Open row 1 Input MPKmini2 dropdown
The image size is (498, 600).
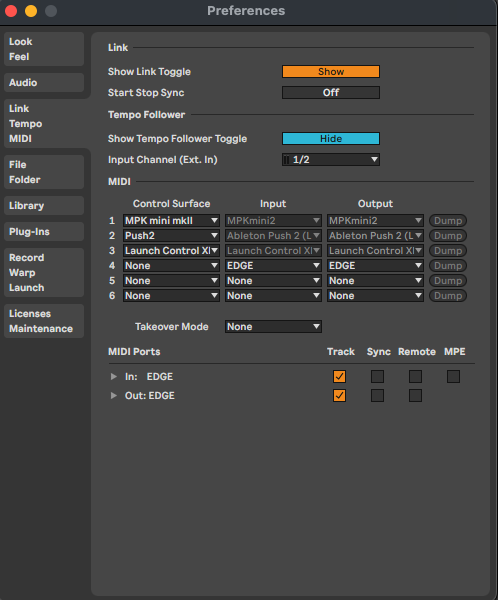click(x=273, y=221)
